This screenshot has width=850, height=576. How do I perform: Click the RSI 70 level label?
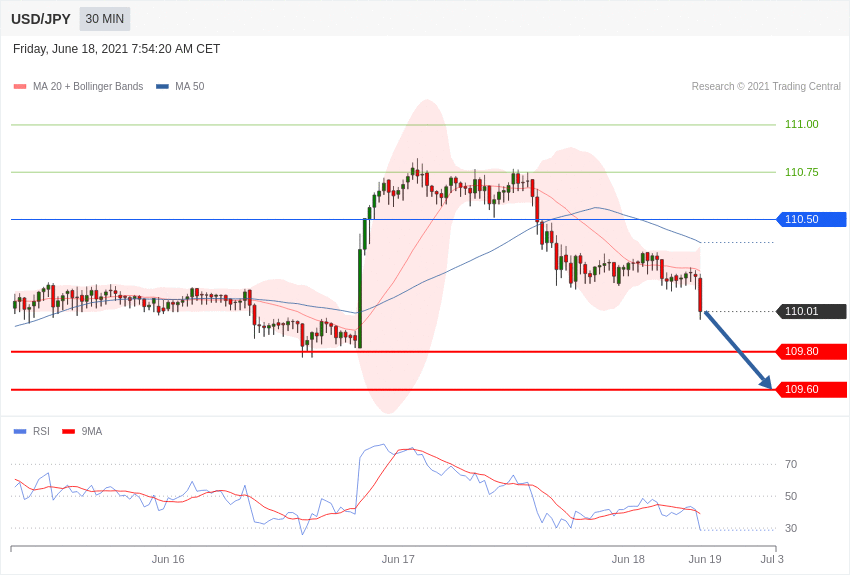tap(791, 464)
